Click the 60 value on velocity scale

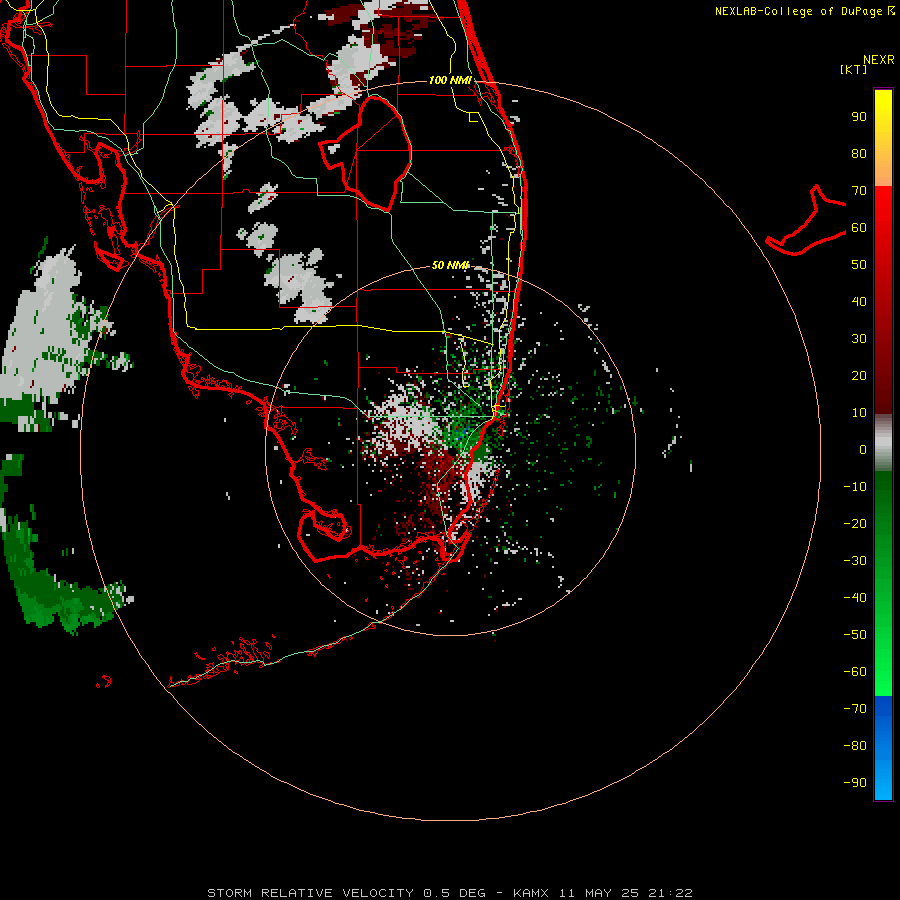859,228
